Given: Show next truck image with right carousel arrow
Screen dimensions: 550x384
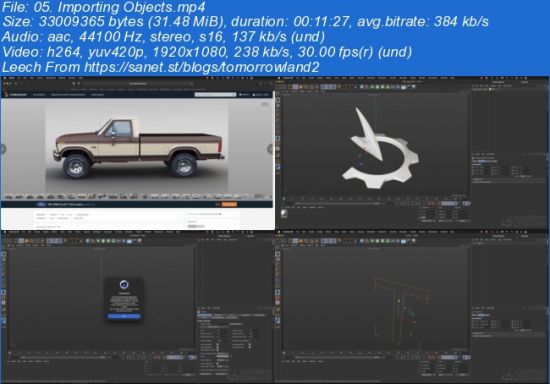Looking at the screenshot, I should pyautogui.click(x=270, y=149).
